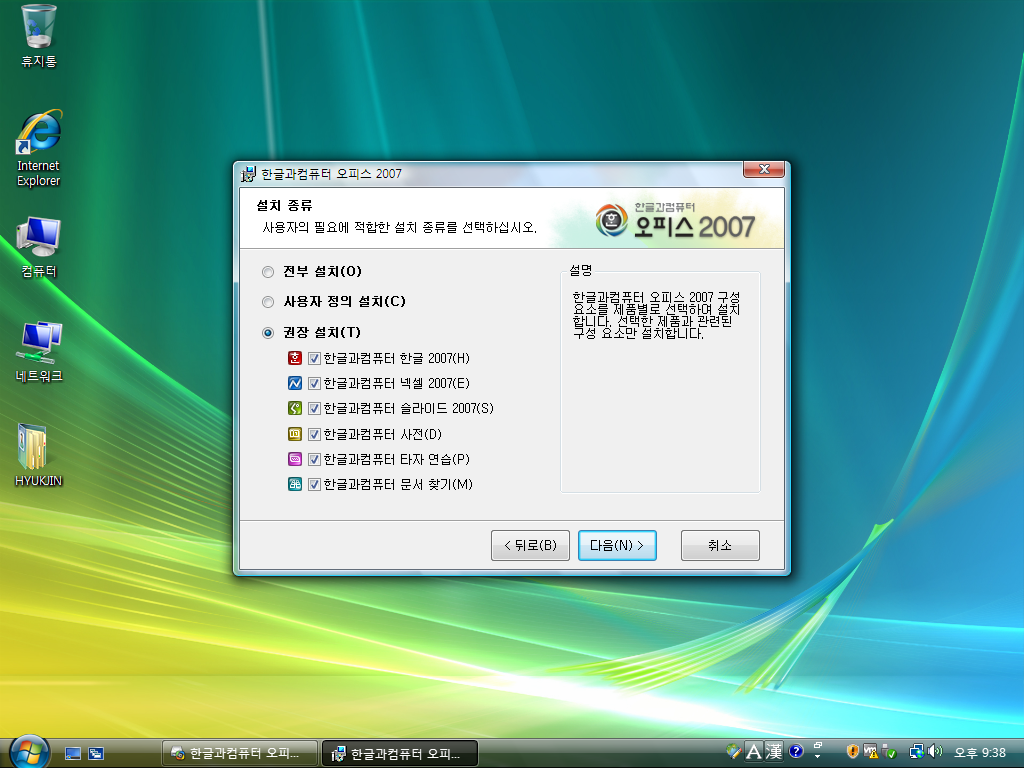
Task: Click the blue 넥셀 2007 product icon
Action: (295, 383)
